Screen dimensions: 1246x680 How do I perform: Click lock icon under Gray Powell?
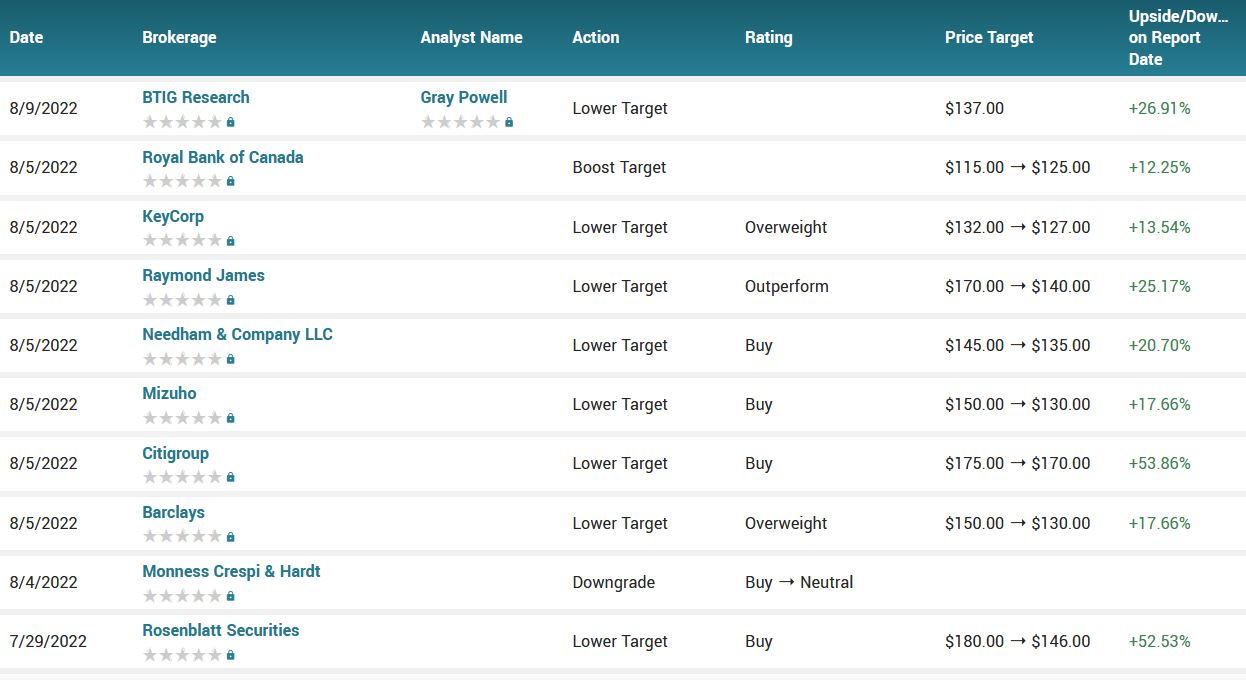pos(509,122)
